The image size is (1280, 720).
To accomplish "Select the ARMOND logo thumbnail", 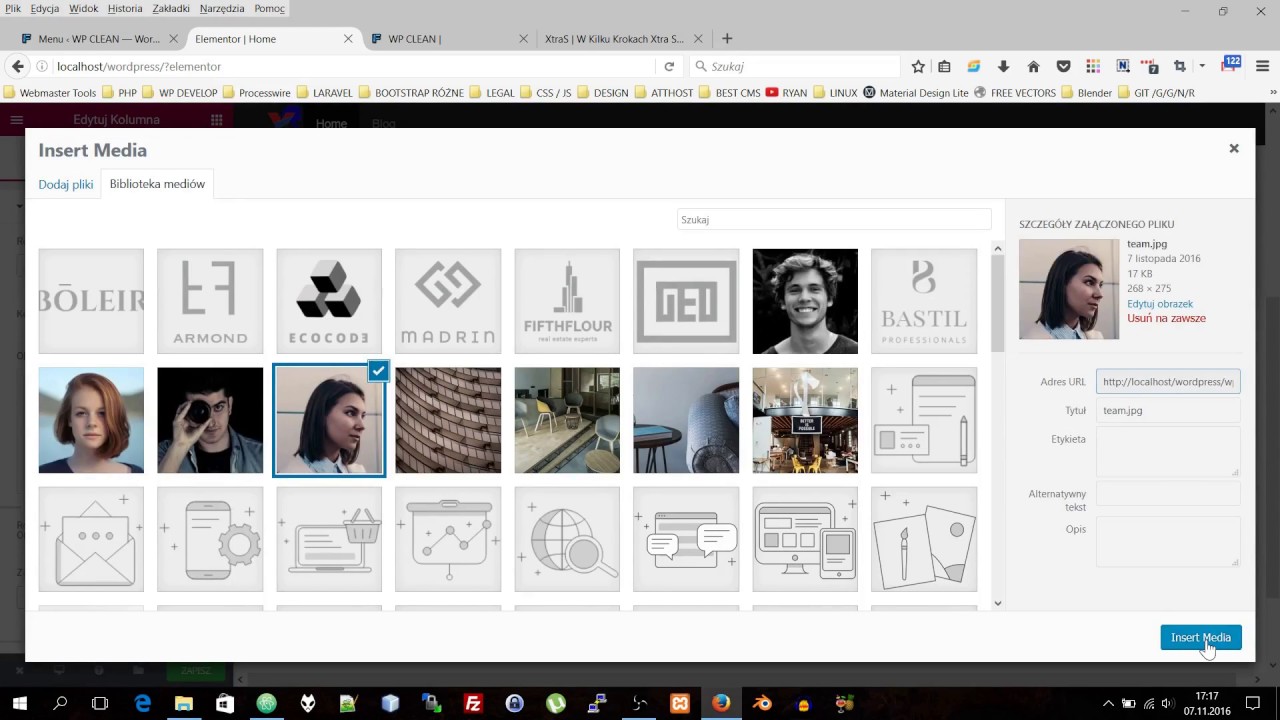I will click(210, 301).
